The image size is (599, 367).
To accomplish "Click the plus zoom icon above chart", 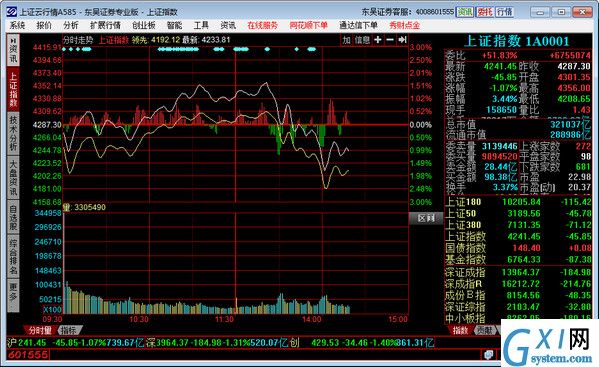I will coord(378,40).
